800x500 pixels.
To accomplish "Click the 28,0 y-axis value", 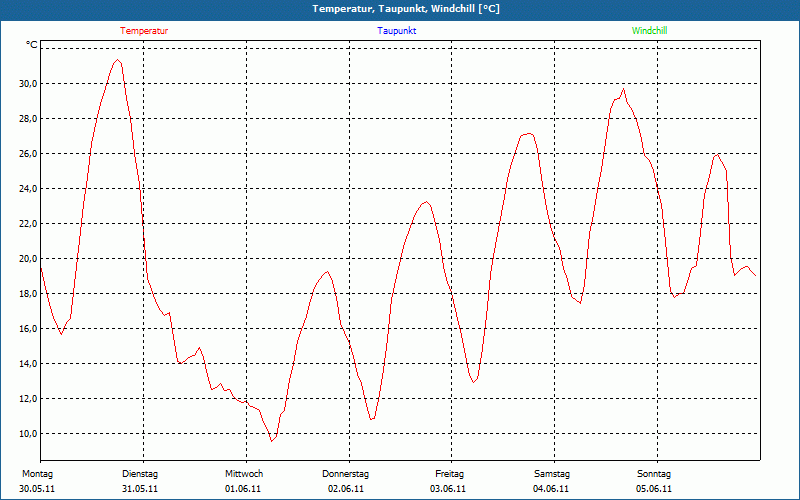I will pyautogui.click(x=28, y=119).
